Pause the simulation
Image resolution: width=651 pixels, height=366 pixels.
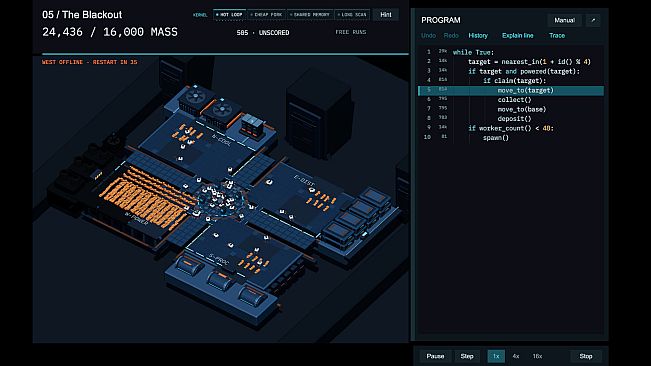pos(435,356)
